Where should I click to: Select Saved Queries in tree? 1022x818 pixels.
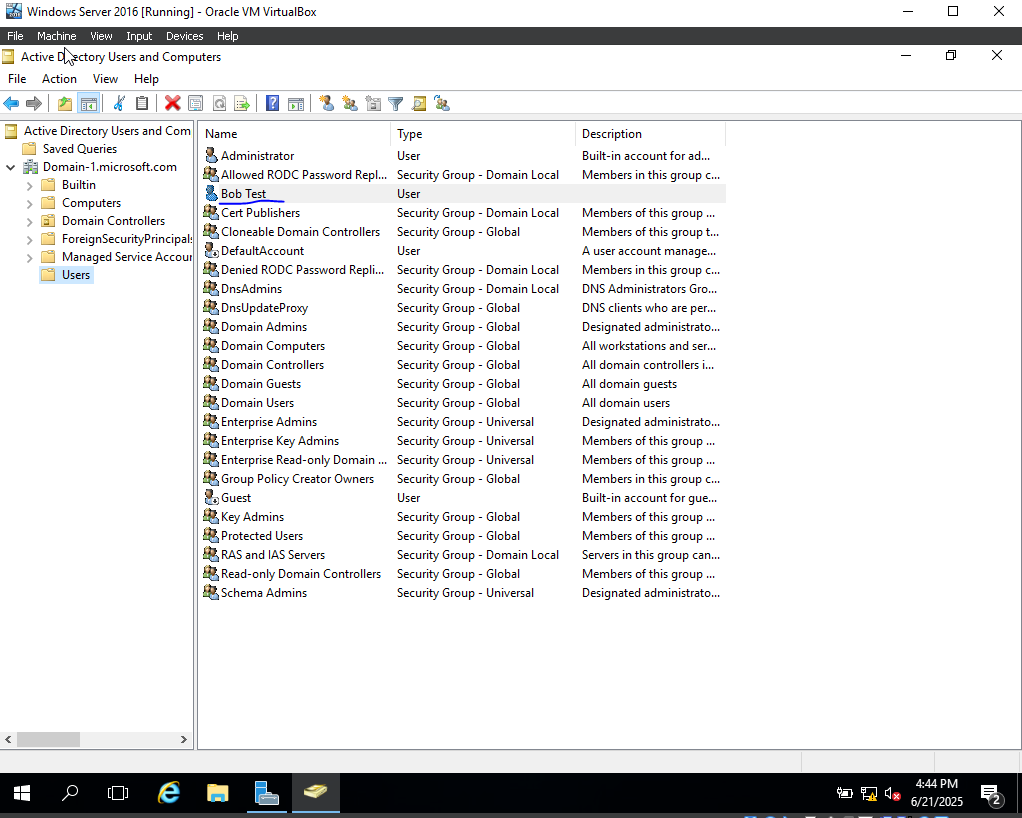pyautogui.click(x=80, y=149)
